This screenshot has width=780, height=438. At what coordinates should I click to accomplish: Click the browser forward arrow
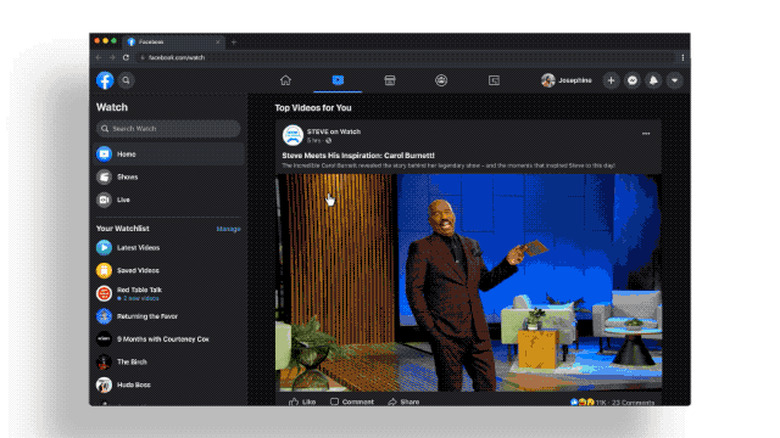tap(112, 58)
